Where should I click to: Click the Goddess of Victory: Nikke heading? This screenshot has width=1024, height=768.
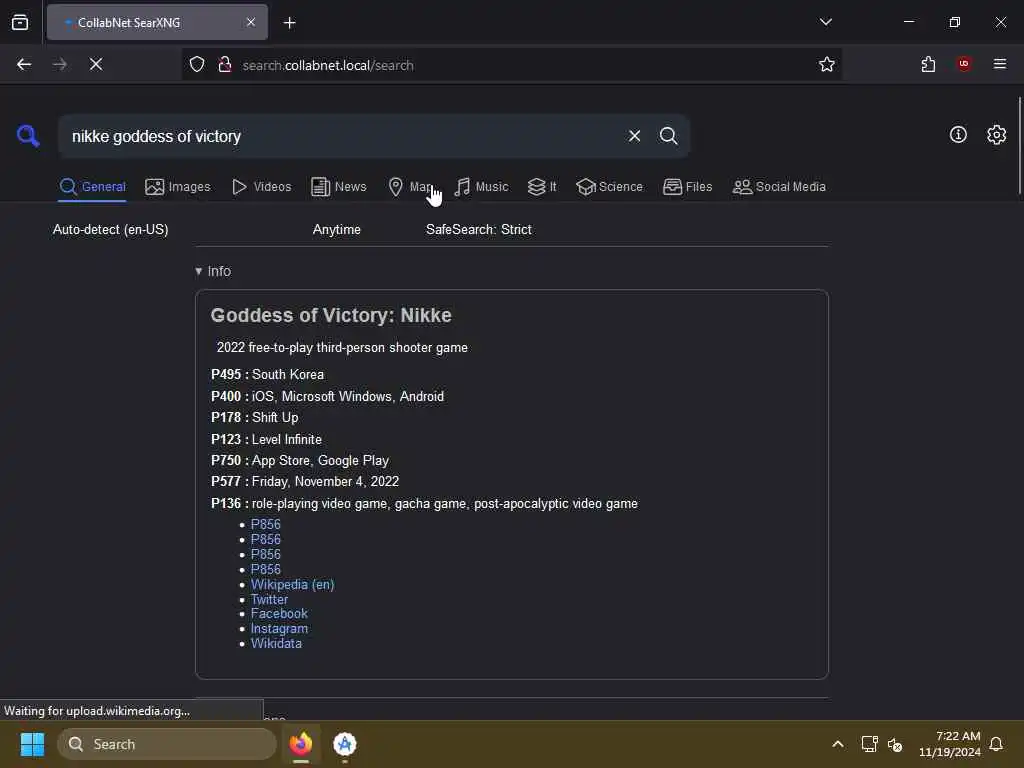[x=331, y=315]
